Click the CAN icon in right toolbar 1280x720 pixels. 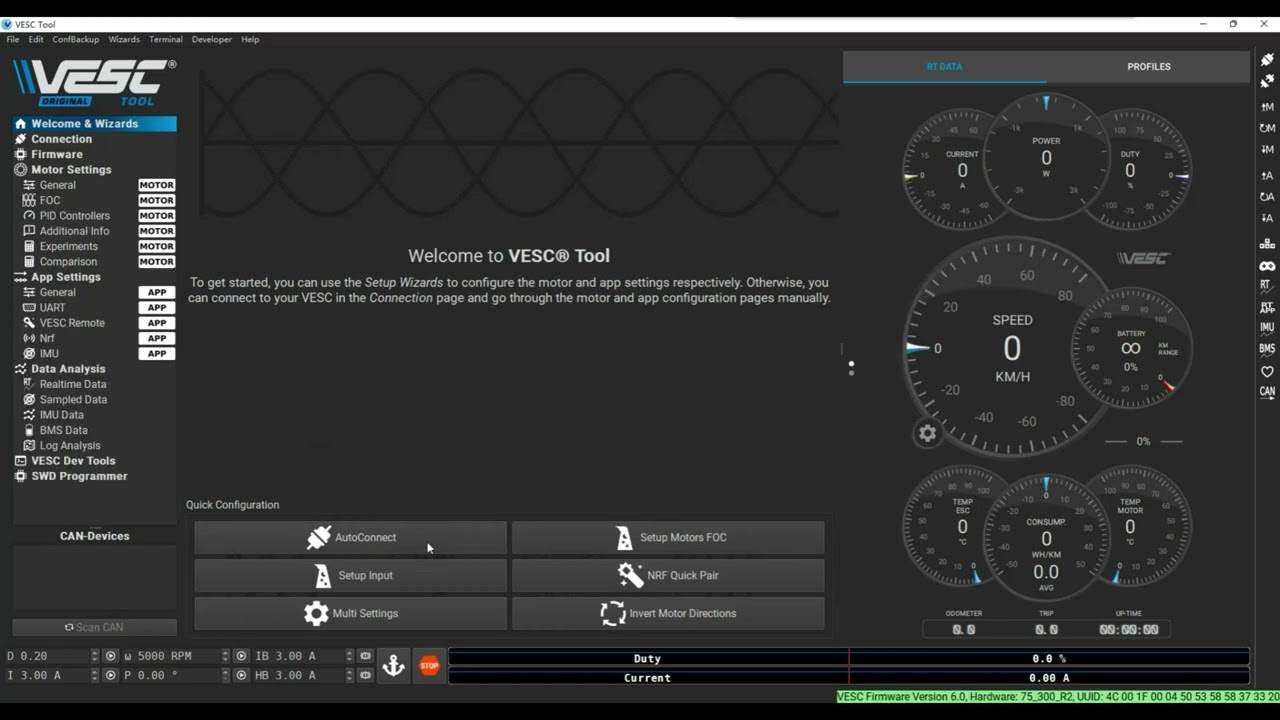click(x=1267, y=392)
